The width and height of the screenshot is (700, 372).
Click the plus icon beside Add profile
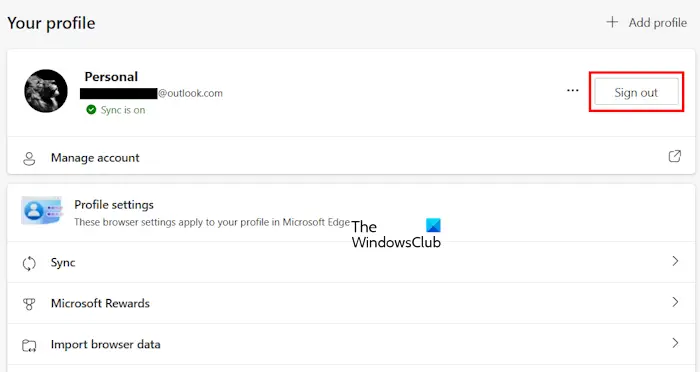[612, 22]
